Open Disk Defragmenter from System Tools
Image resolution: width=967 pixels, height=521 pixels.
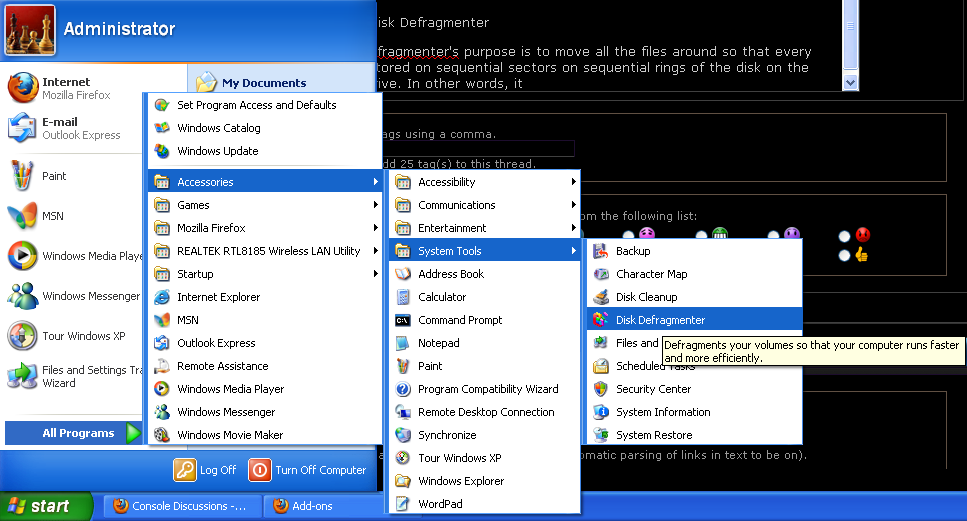coord(660,320)
